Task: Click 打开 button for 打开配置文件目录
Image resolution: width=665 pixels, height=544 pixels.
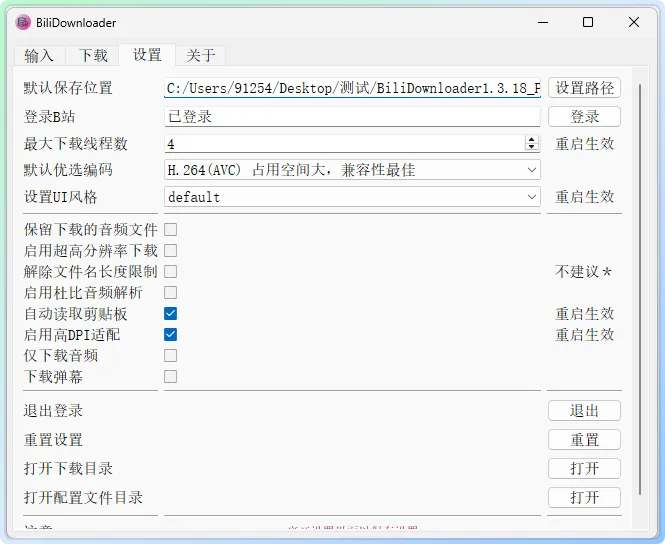Action: point(584,497)
